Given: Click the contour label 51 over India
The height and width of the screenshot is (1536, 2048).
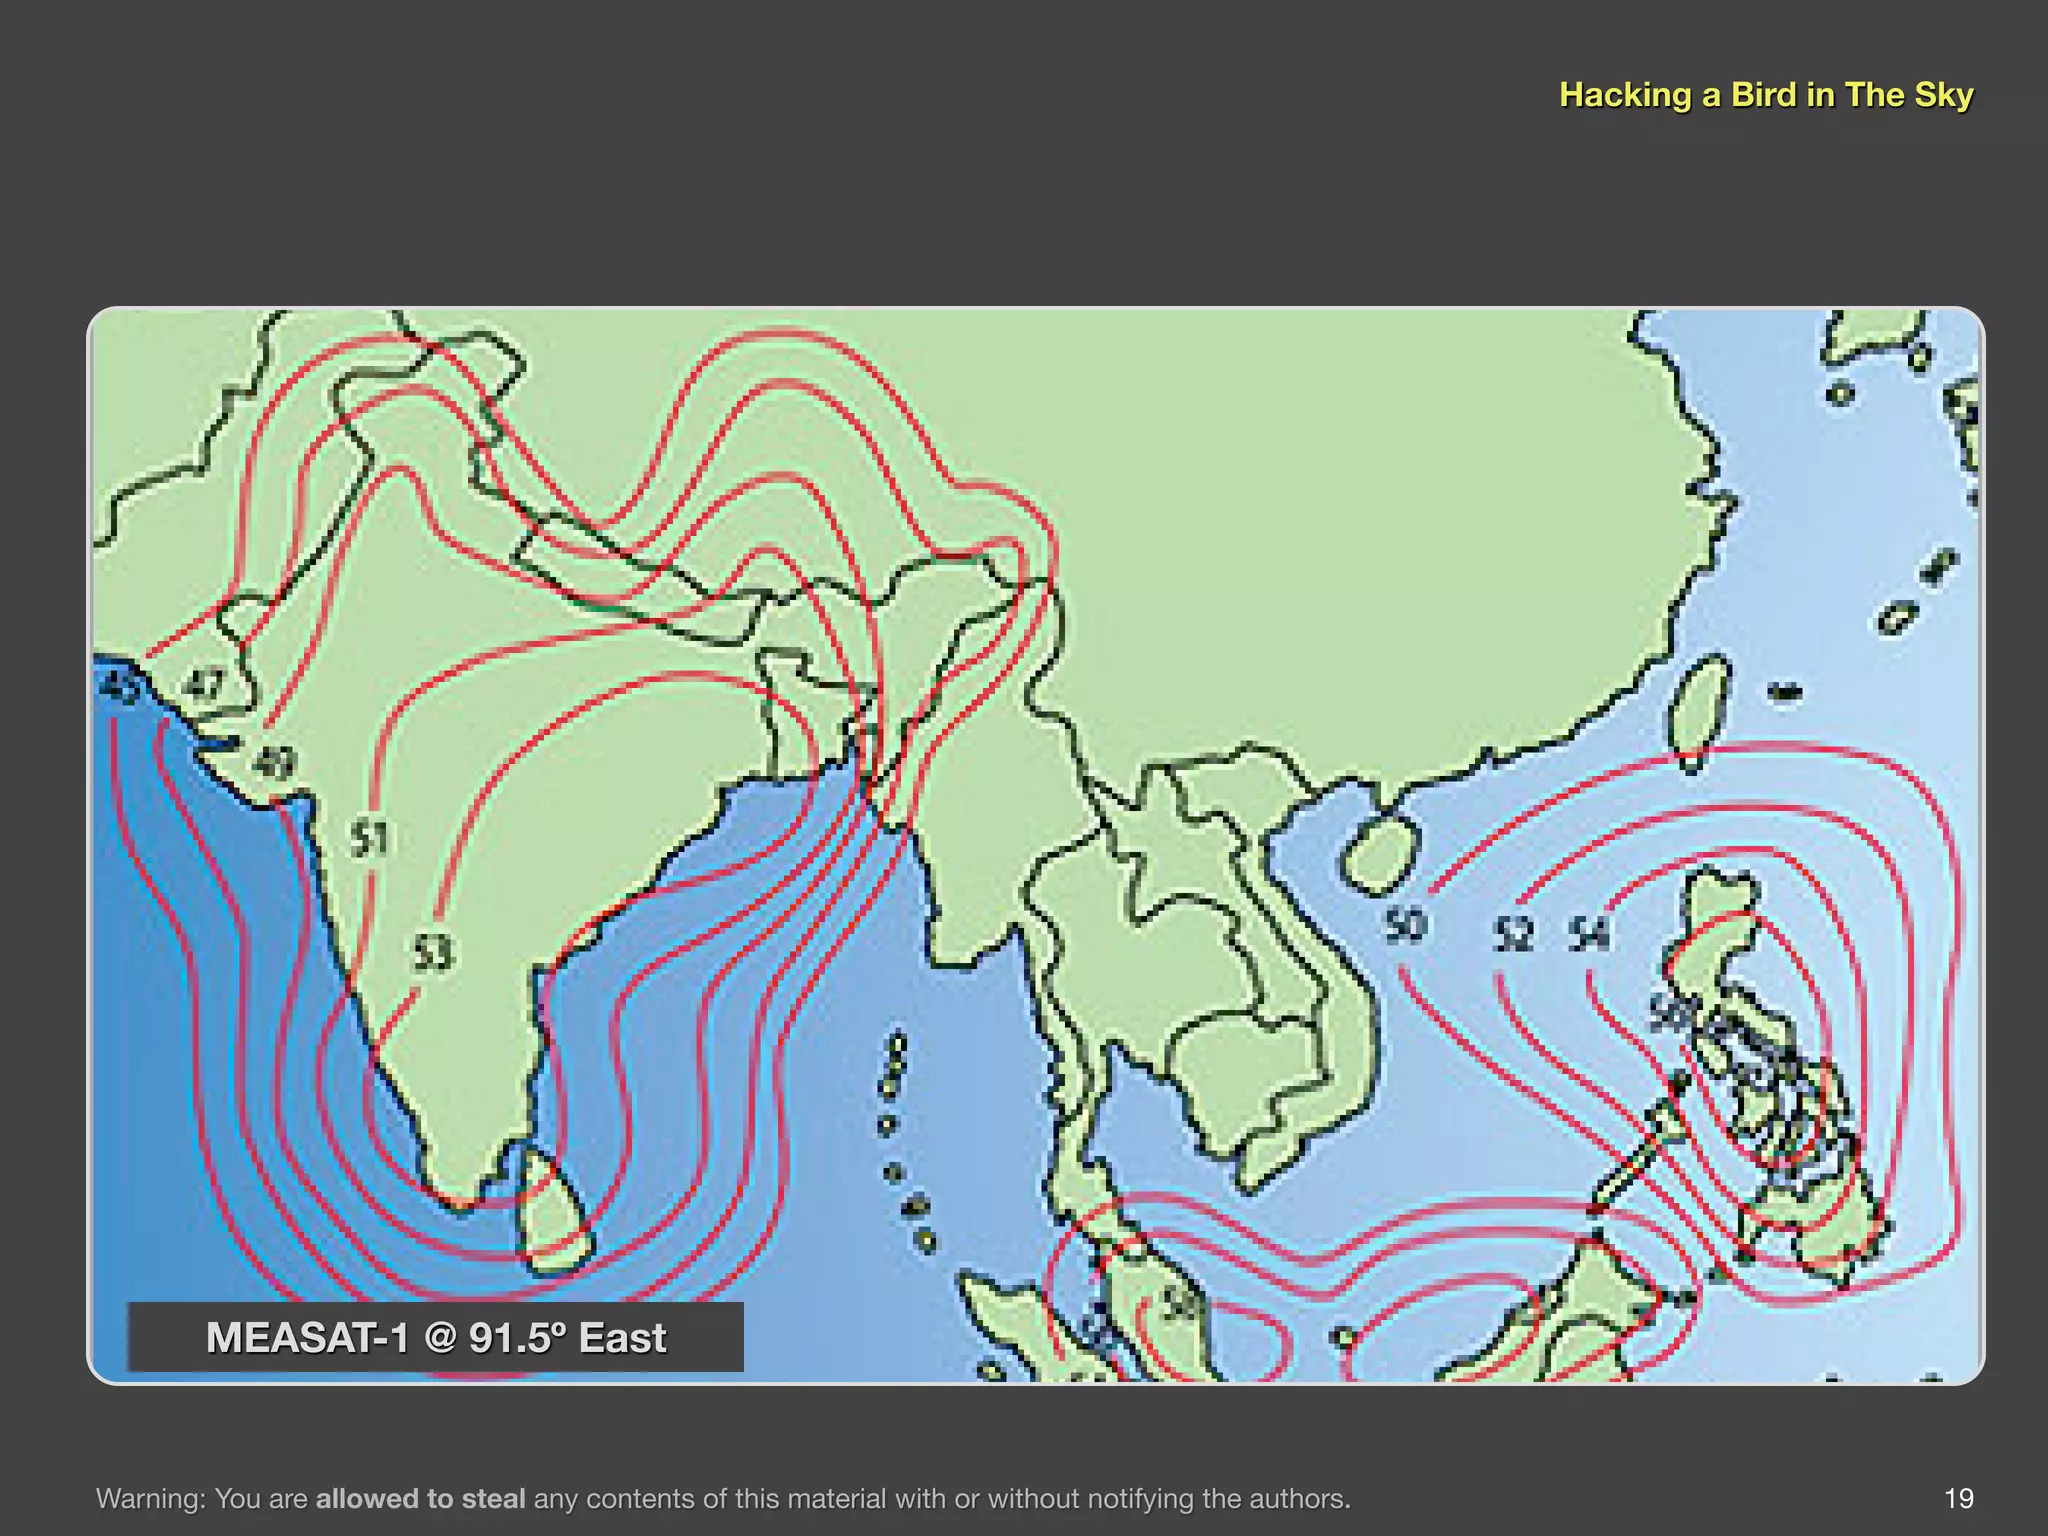Looking at the screenshot, I should pos(370,838).
